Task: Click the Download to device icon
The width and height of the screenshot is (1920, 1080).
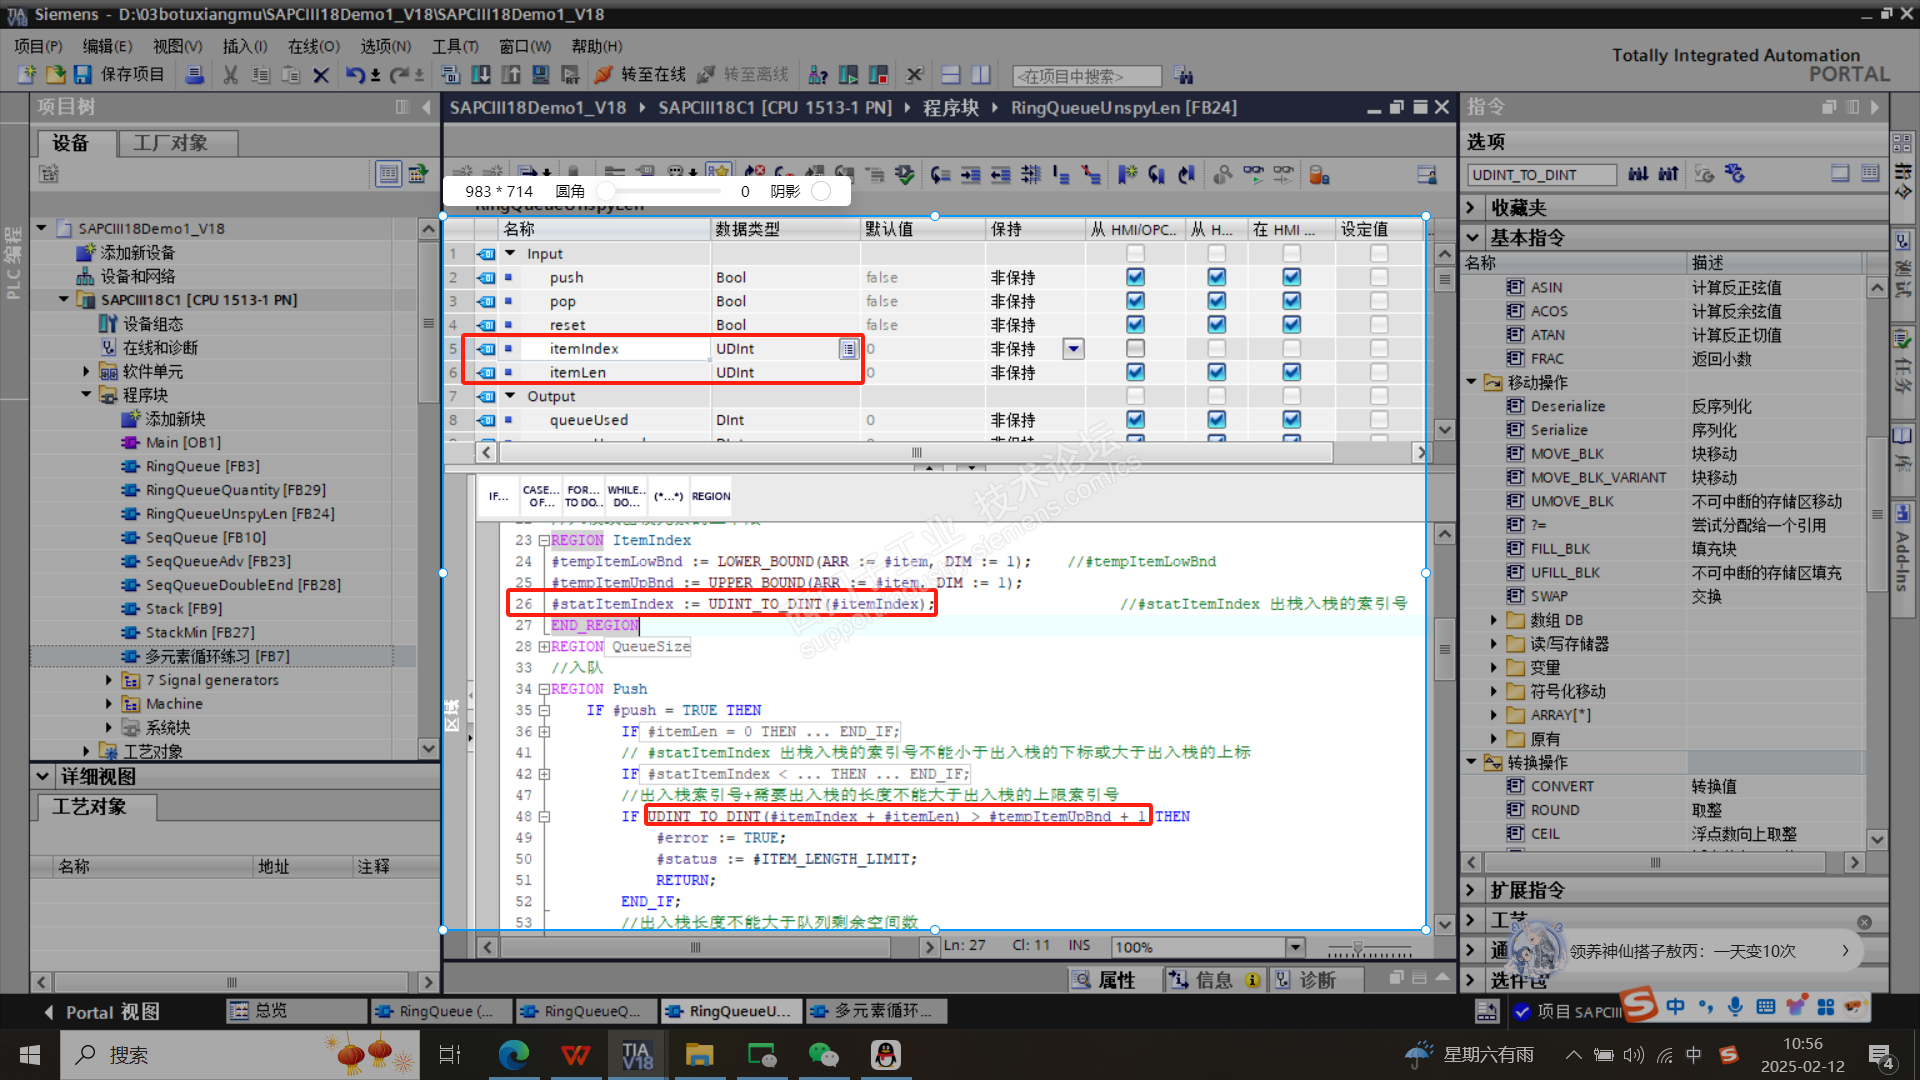Action: (x=481, y=75)
